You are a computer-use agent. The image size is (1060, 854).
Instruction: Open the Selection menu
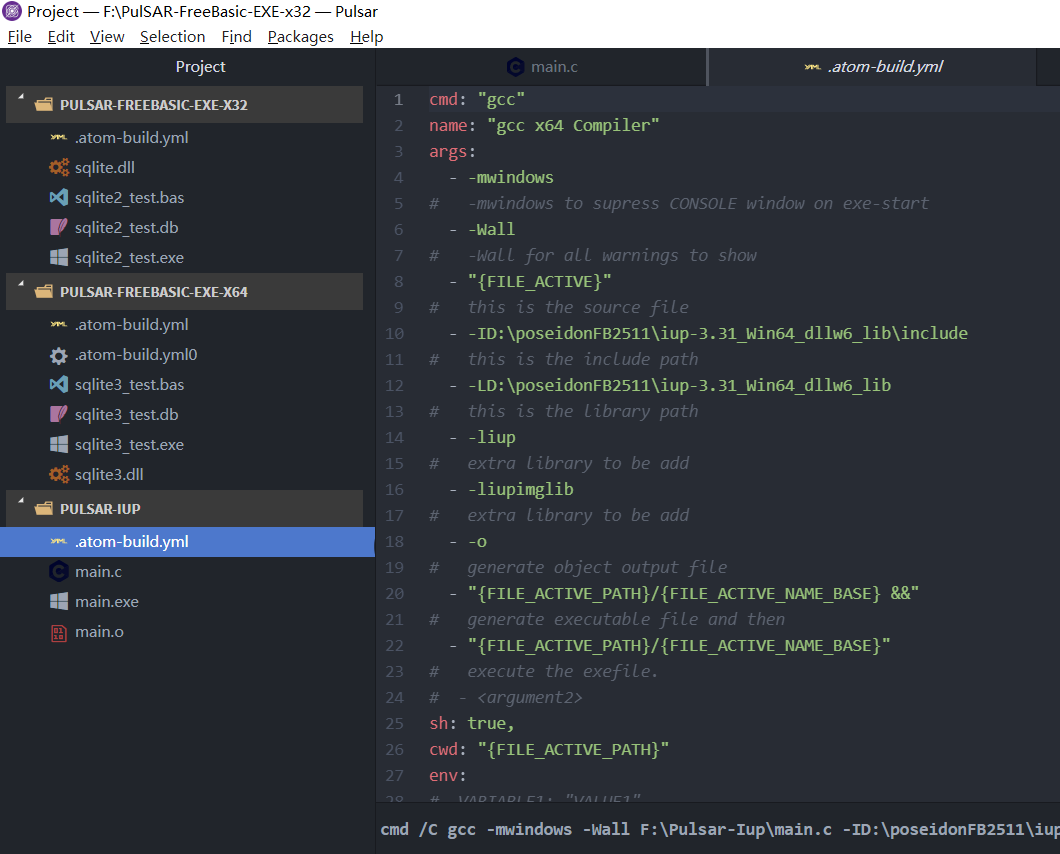point(172,37)
